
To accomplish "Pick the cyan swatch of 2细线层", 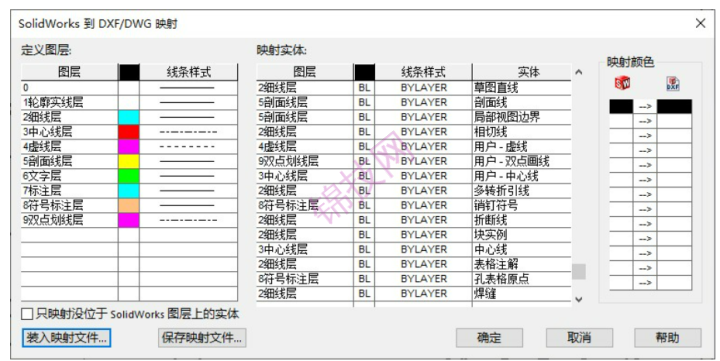I will tap(129, 117).
